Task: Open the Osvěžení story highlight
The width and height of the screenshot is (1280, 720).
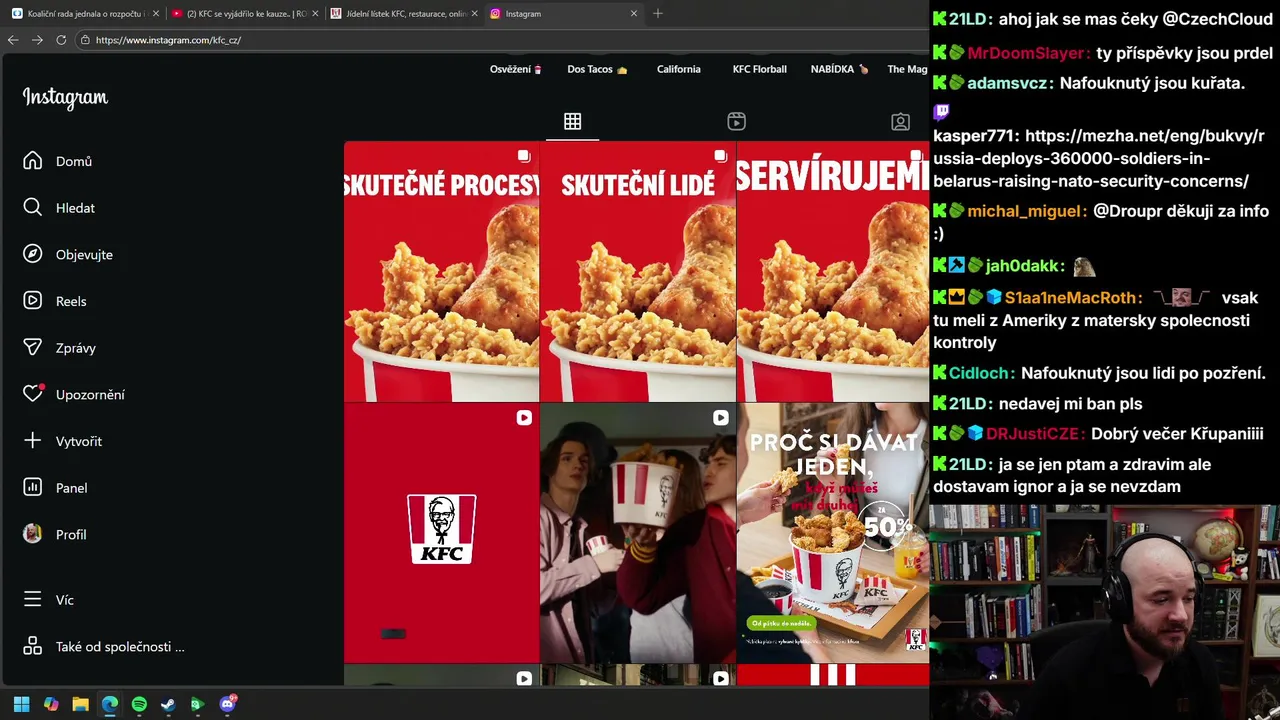Action: click(x=516, y=69)
